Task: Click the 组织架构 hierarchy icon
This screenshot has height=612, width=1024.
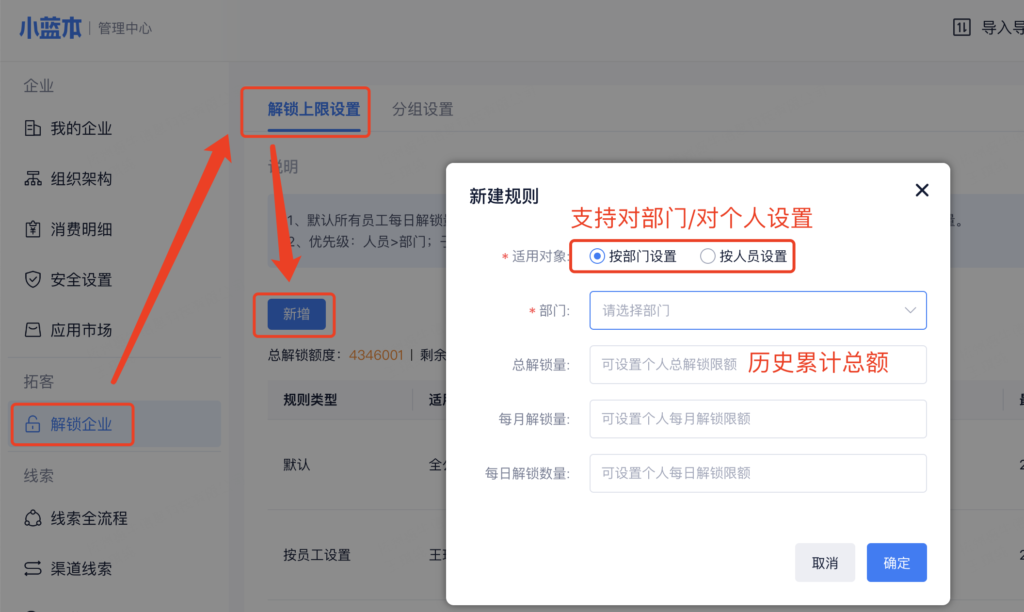Action: point(32,179)
